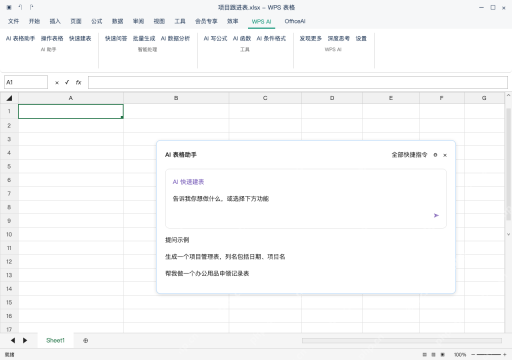Viewport: 512px width, 360px height.
Task: Open the 文件 menu
Action: pos(13,21)
